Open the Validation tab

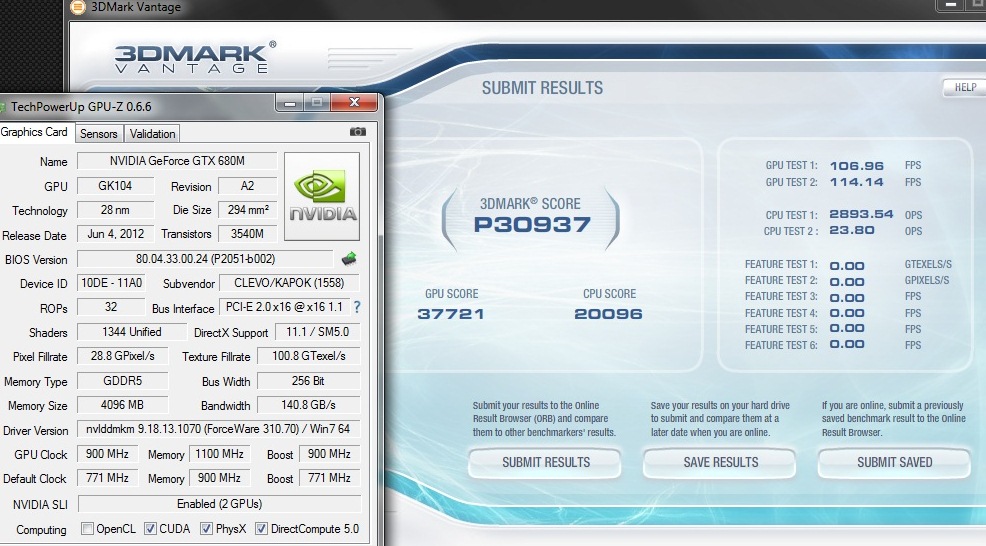(152, 133)
